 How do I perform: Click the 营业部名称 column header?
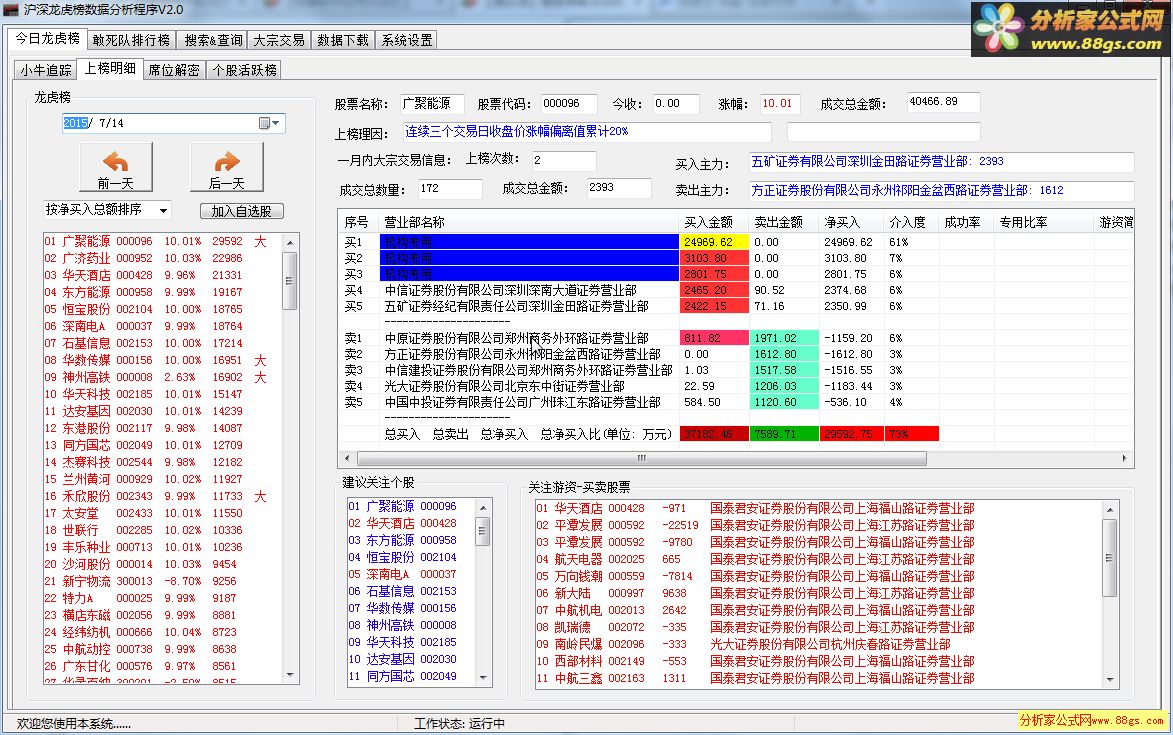(x=528, y=222)
